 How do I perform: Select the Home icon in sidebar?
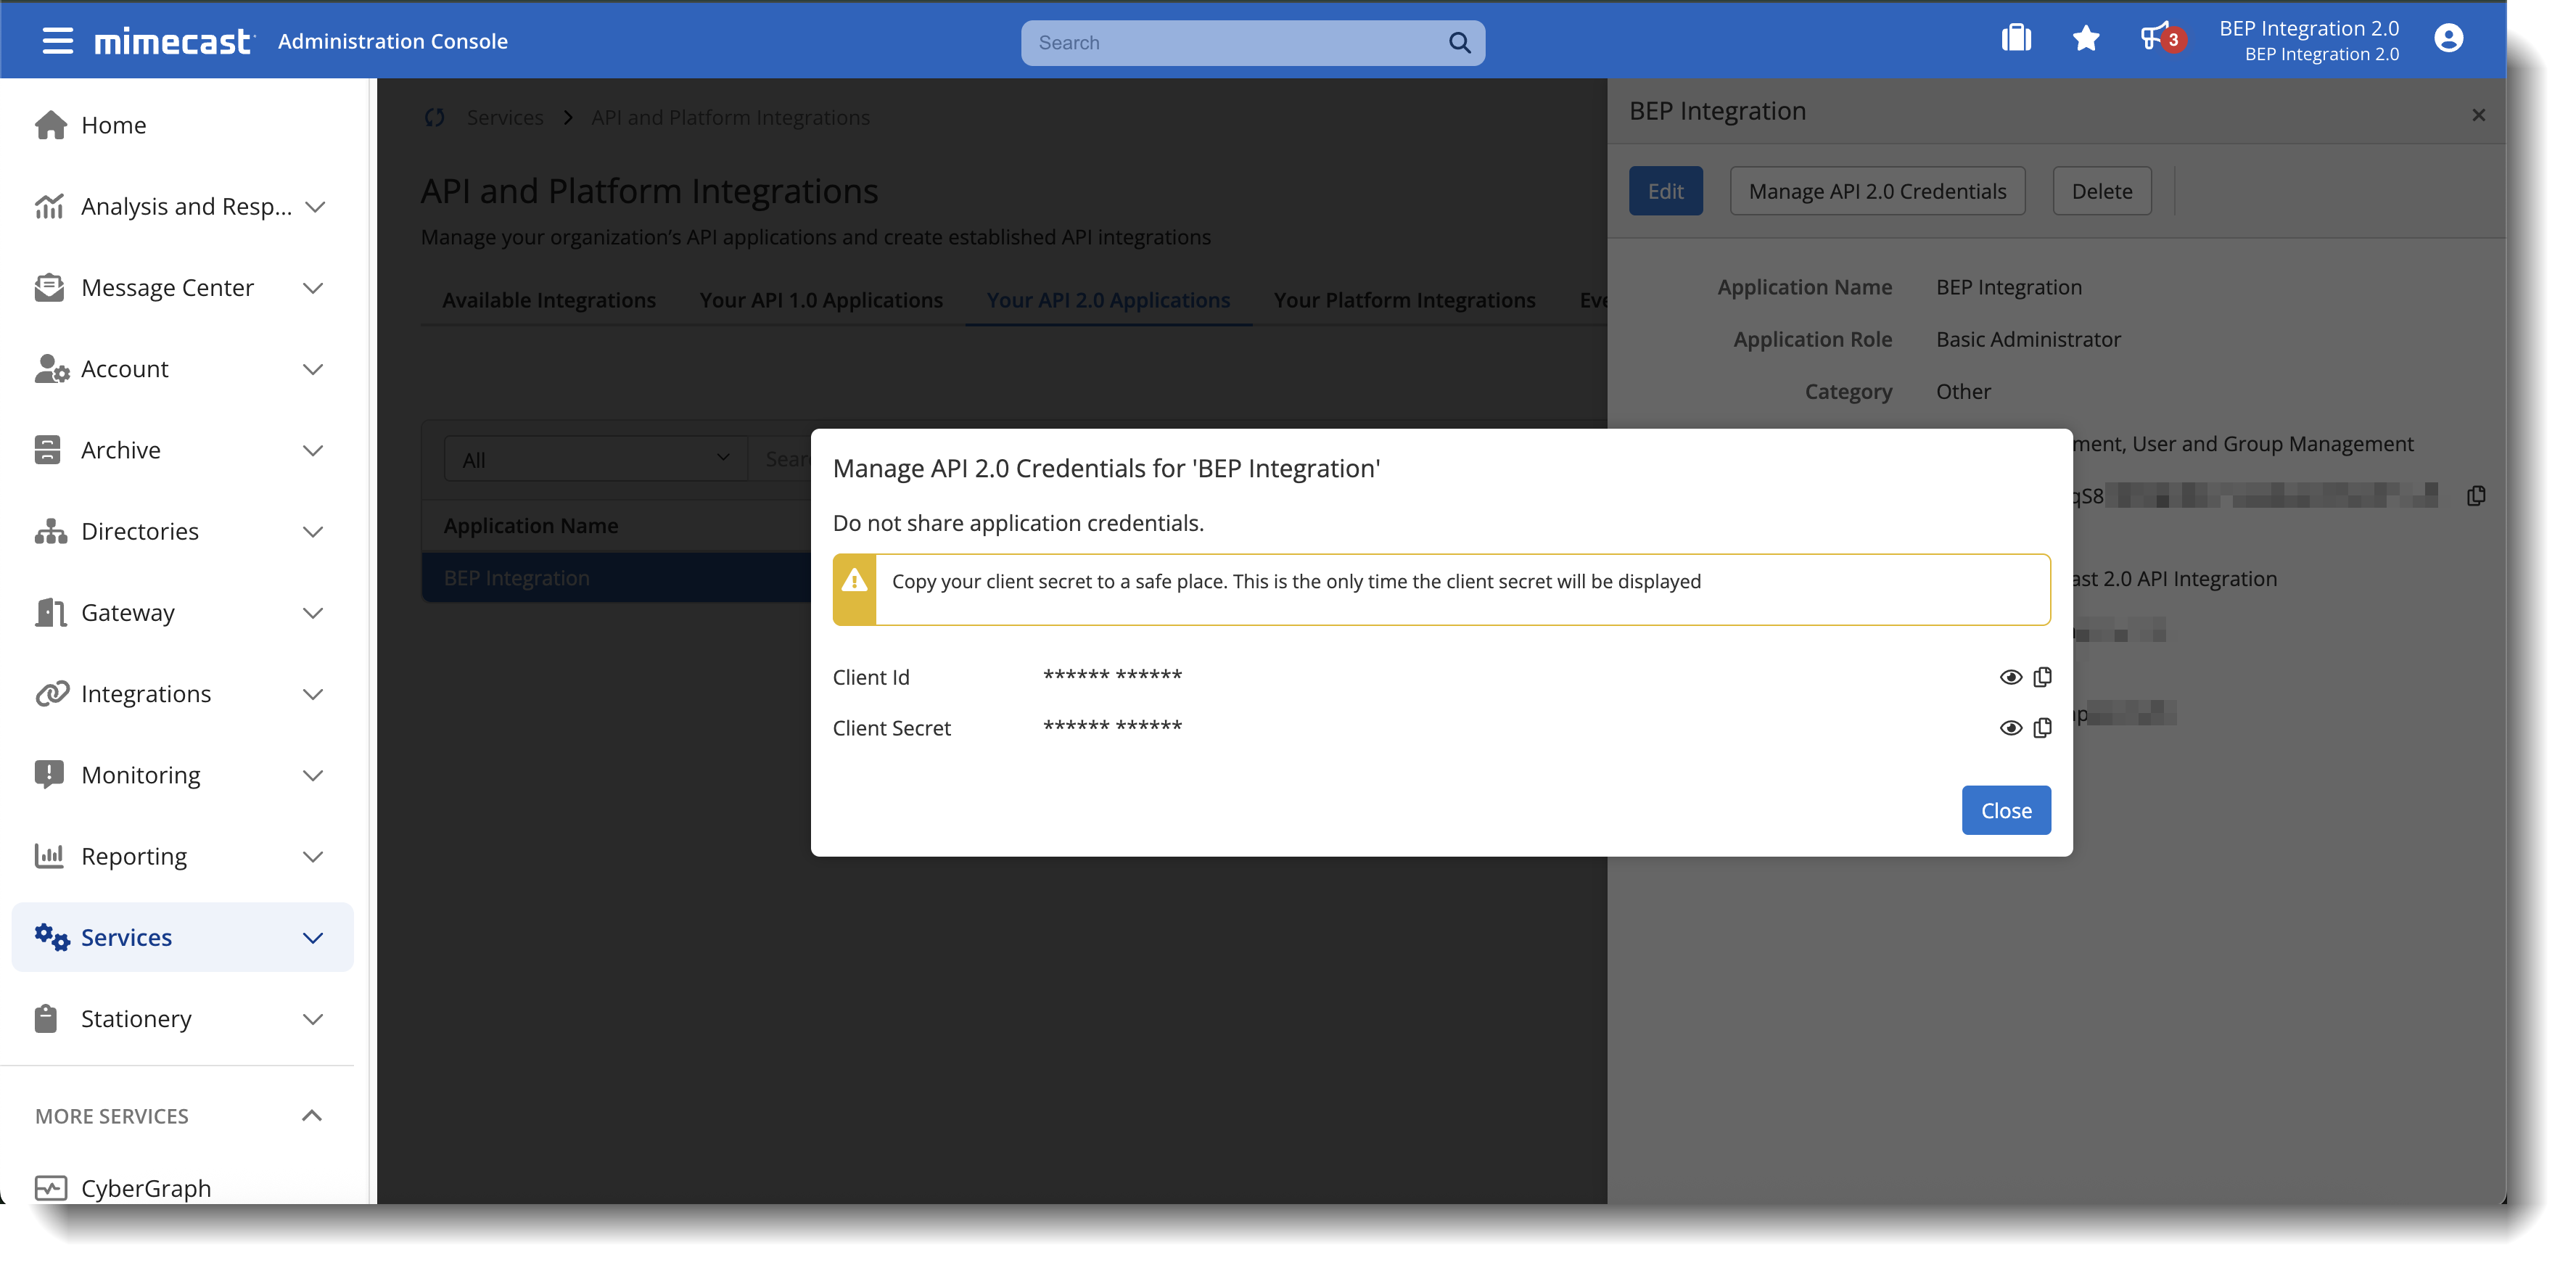pos(49,124)
